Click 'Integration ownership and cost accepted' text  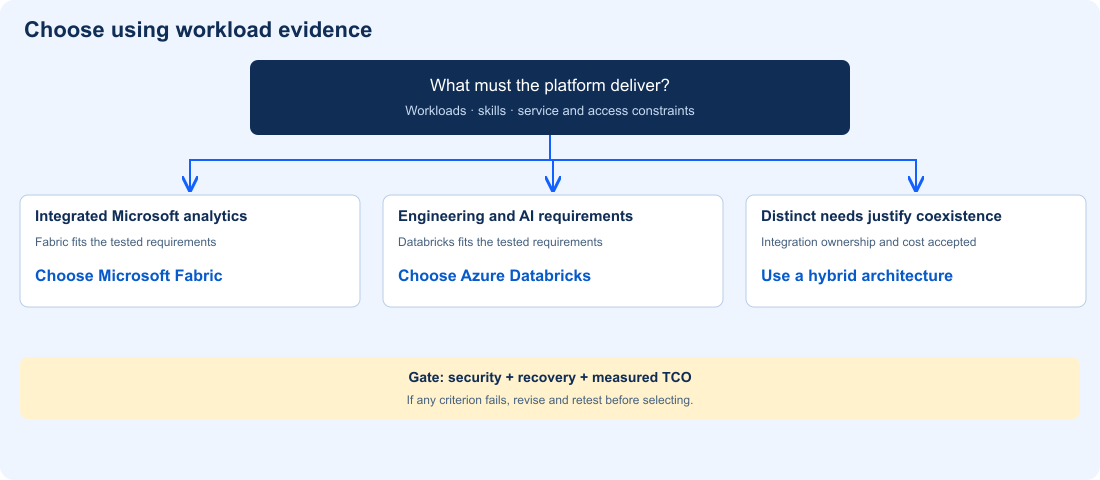(868, 242)
